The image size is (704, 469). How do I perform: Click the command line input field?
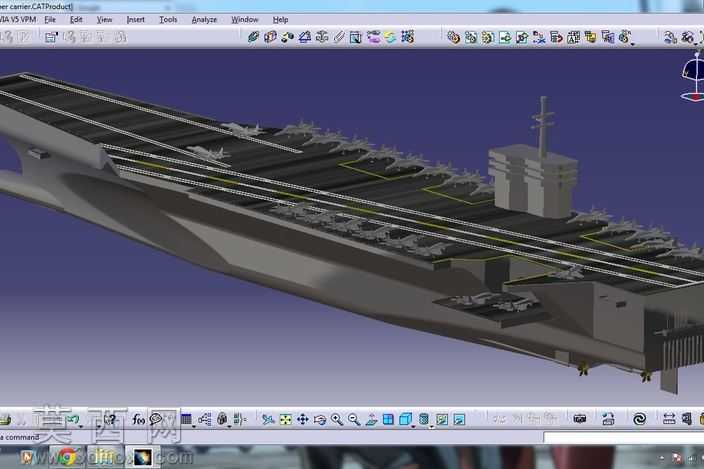click(x=624, y=437)
